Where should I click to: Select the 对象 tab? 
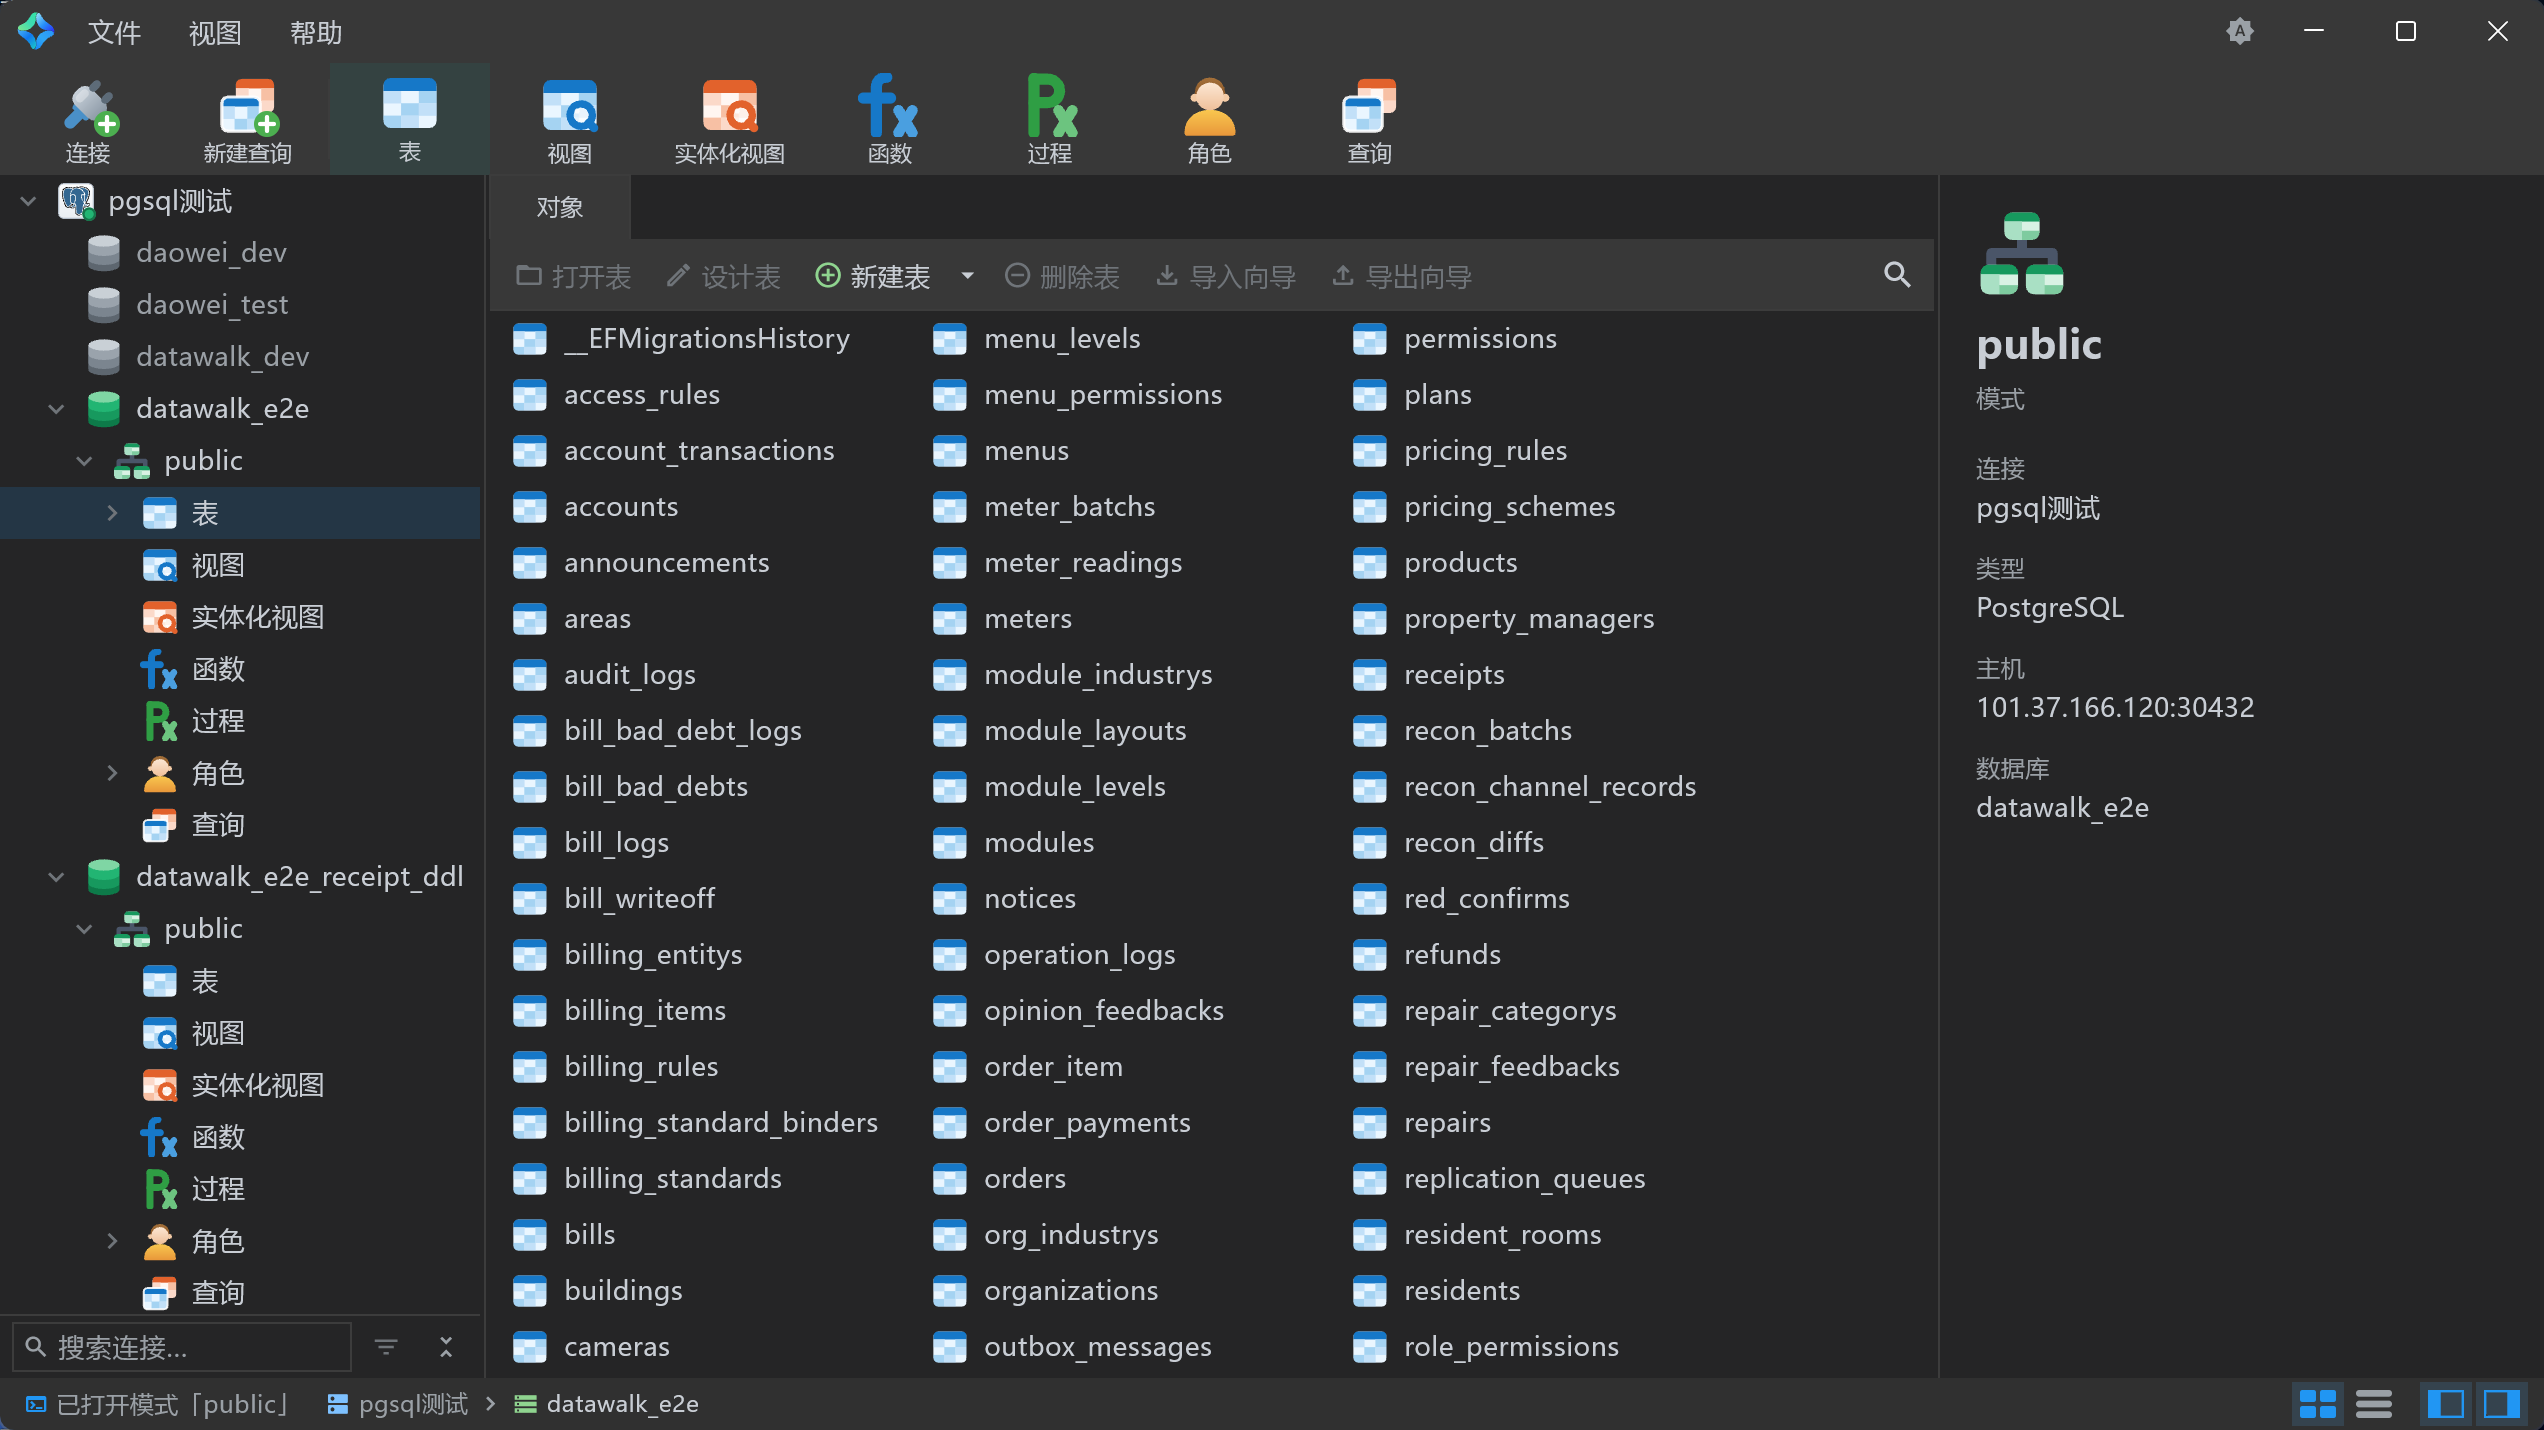(560, 207)
